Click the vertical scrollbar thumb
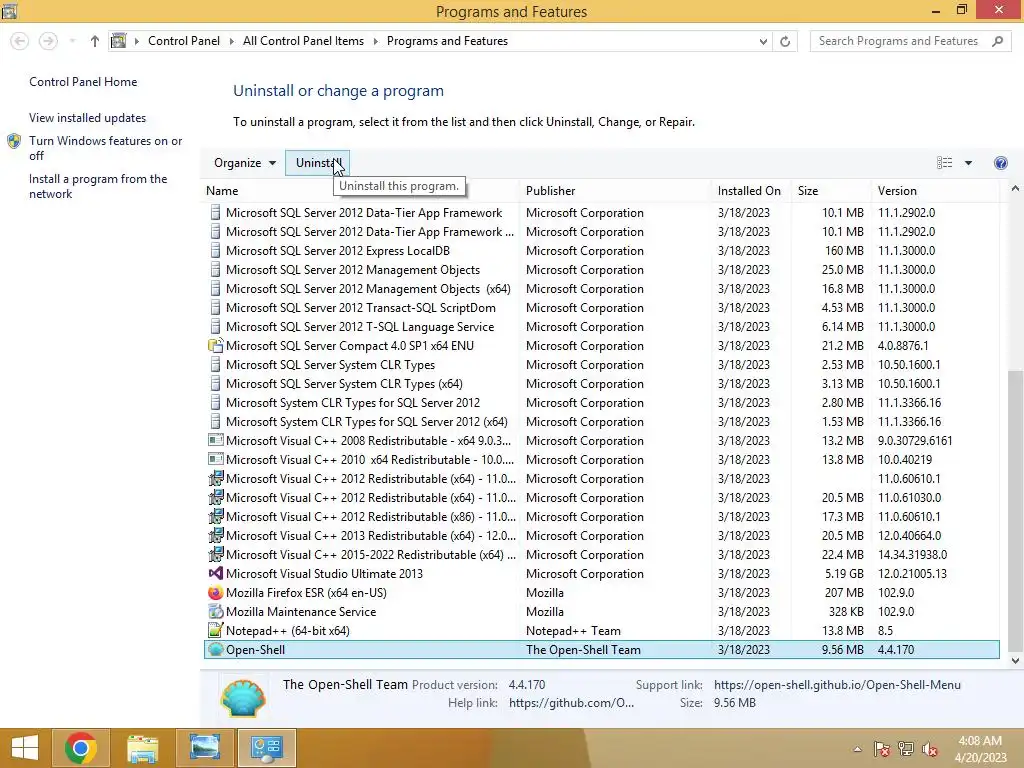Image resolution: width=1024 pixels, height=768 pixels. coord(1015,510)
